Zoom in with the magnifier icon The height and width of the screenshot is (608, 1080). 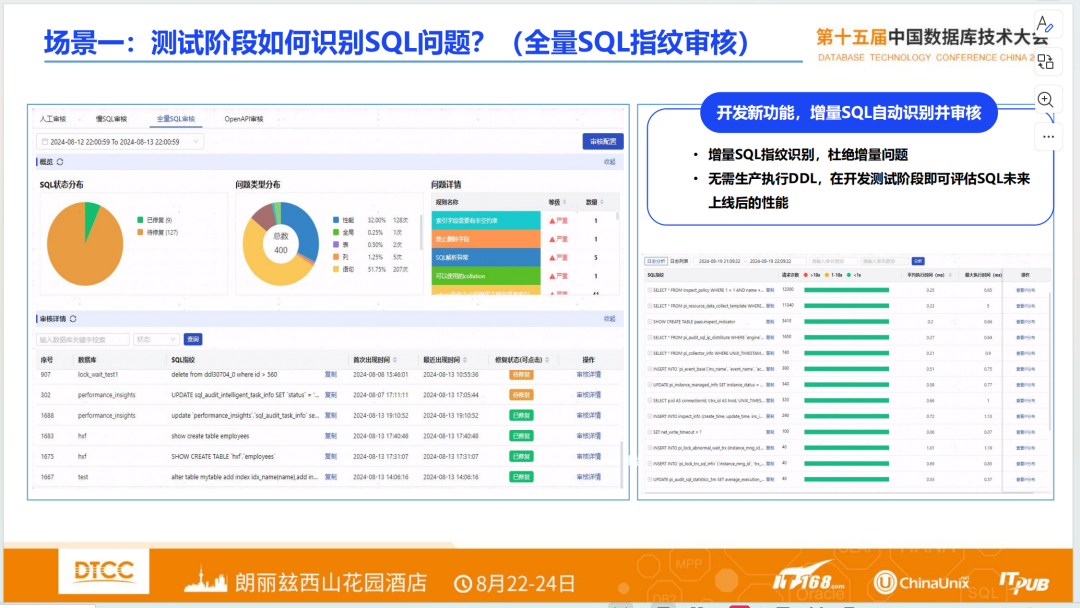point(1046,99)
